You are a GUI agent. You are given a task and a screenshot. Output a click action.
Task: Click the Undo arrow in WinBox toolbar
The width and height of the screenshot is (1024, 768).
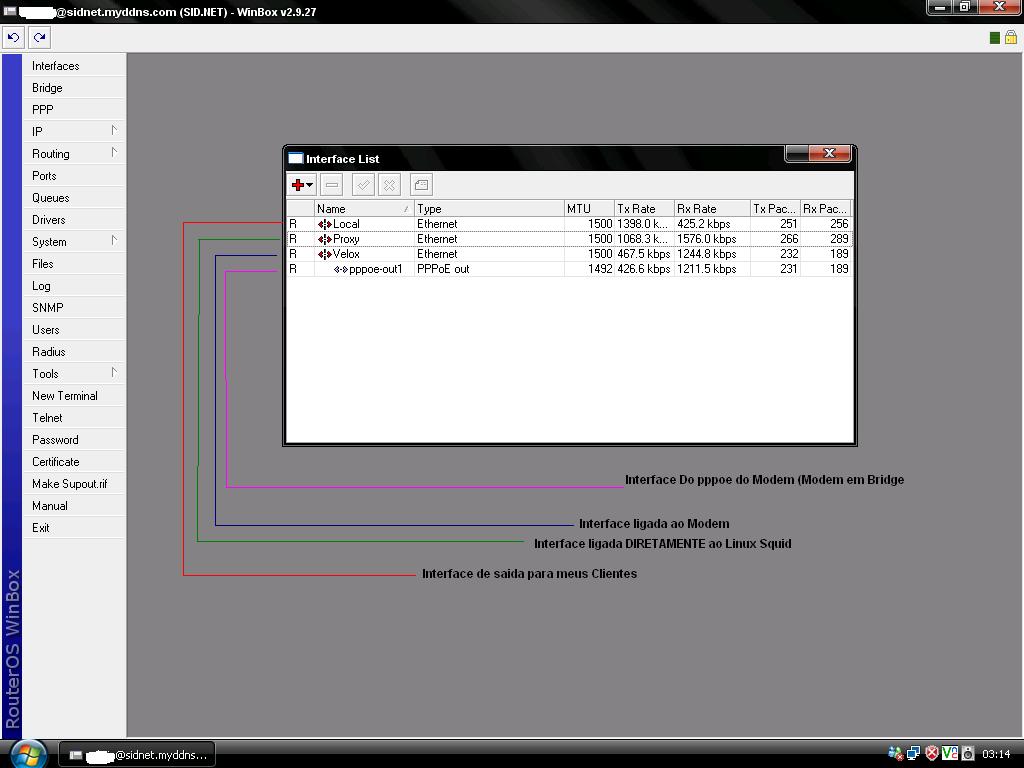tap(13, 38)
